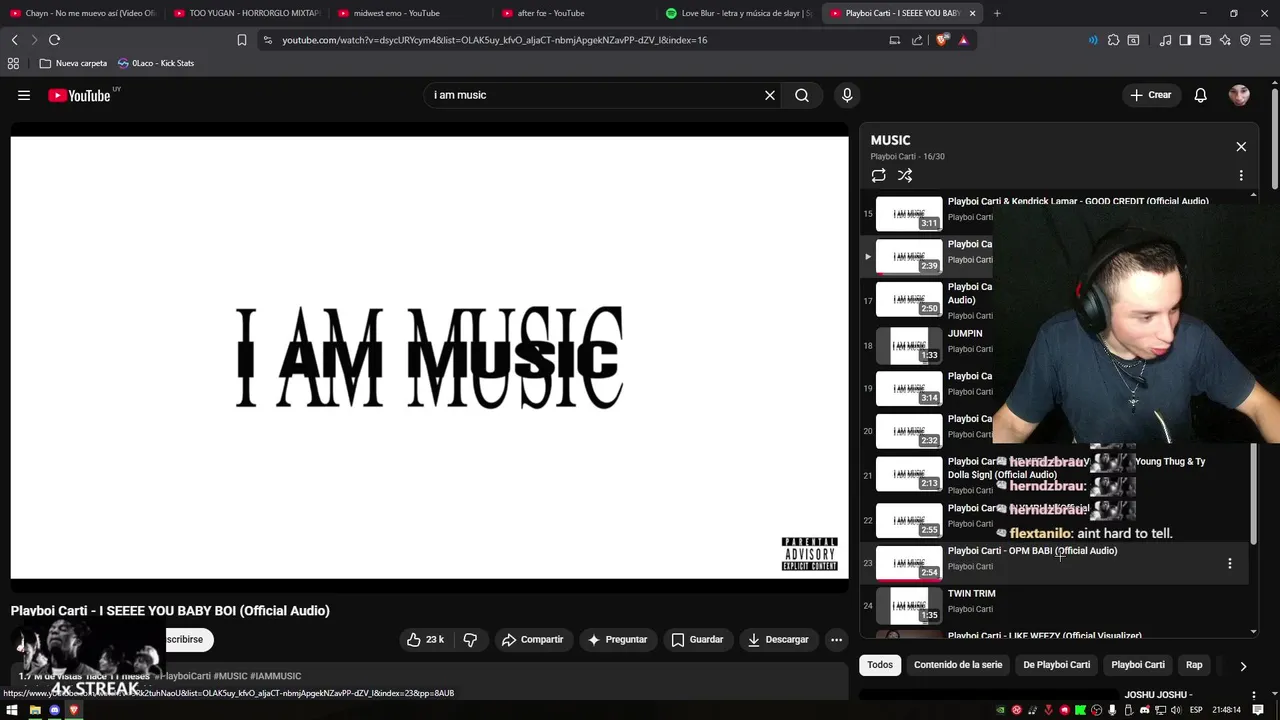
Task: Dislike the video
Action: (x=470, y=640)
